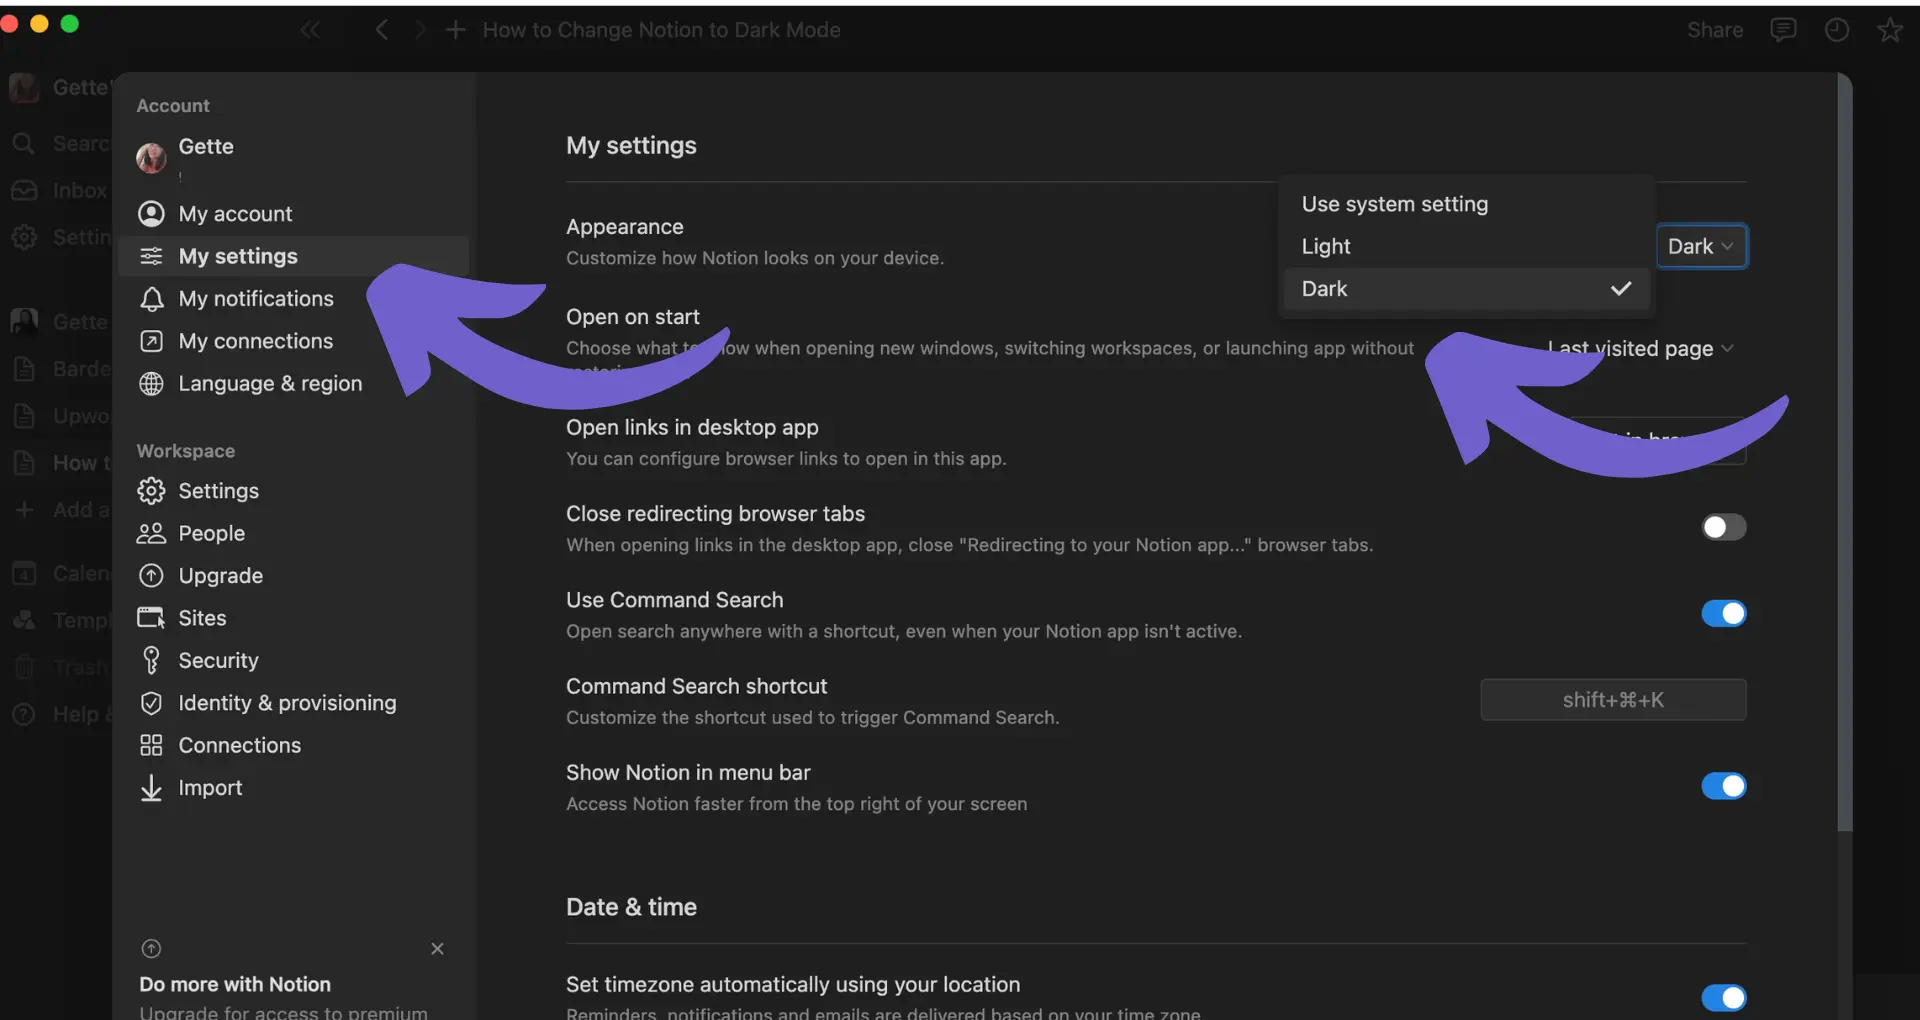Image resolution: width=1920 pixels, height=1020 pixels.
Task: Open the Dark appearance dropdown
Action: pos(1701,246)
